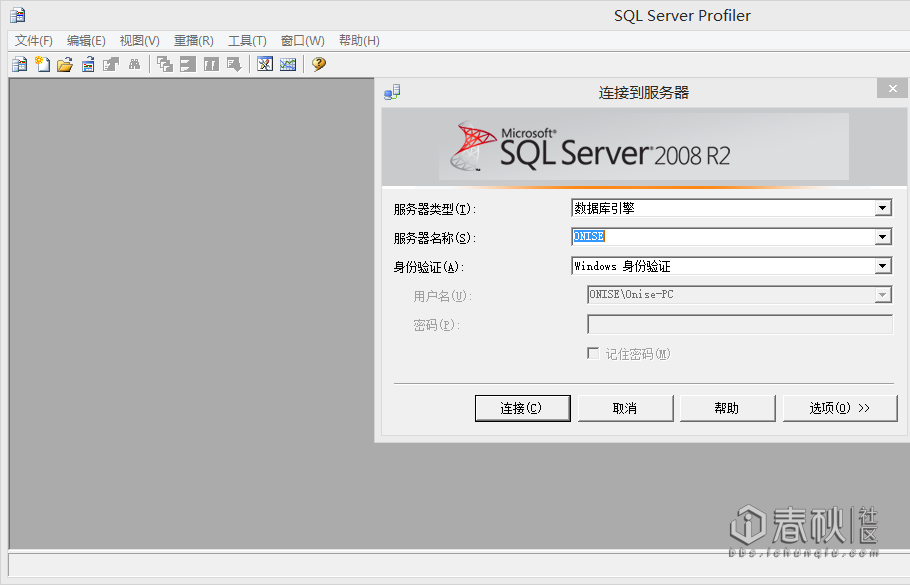Click the 连接到服务器 dialog title
Screen dimensions: 910x585
click(x=644, y=93)
